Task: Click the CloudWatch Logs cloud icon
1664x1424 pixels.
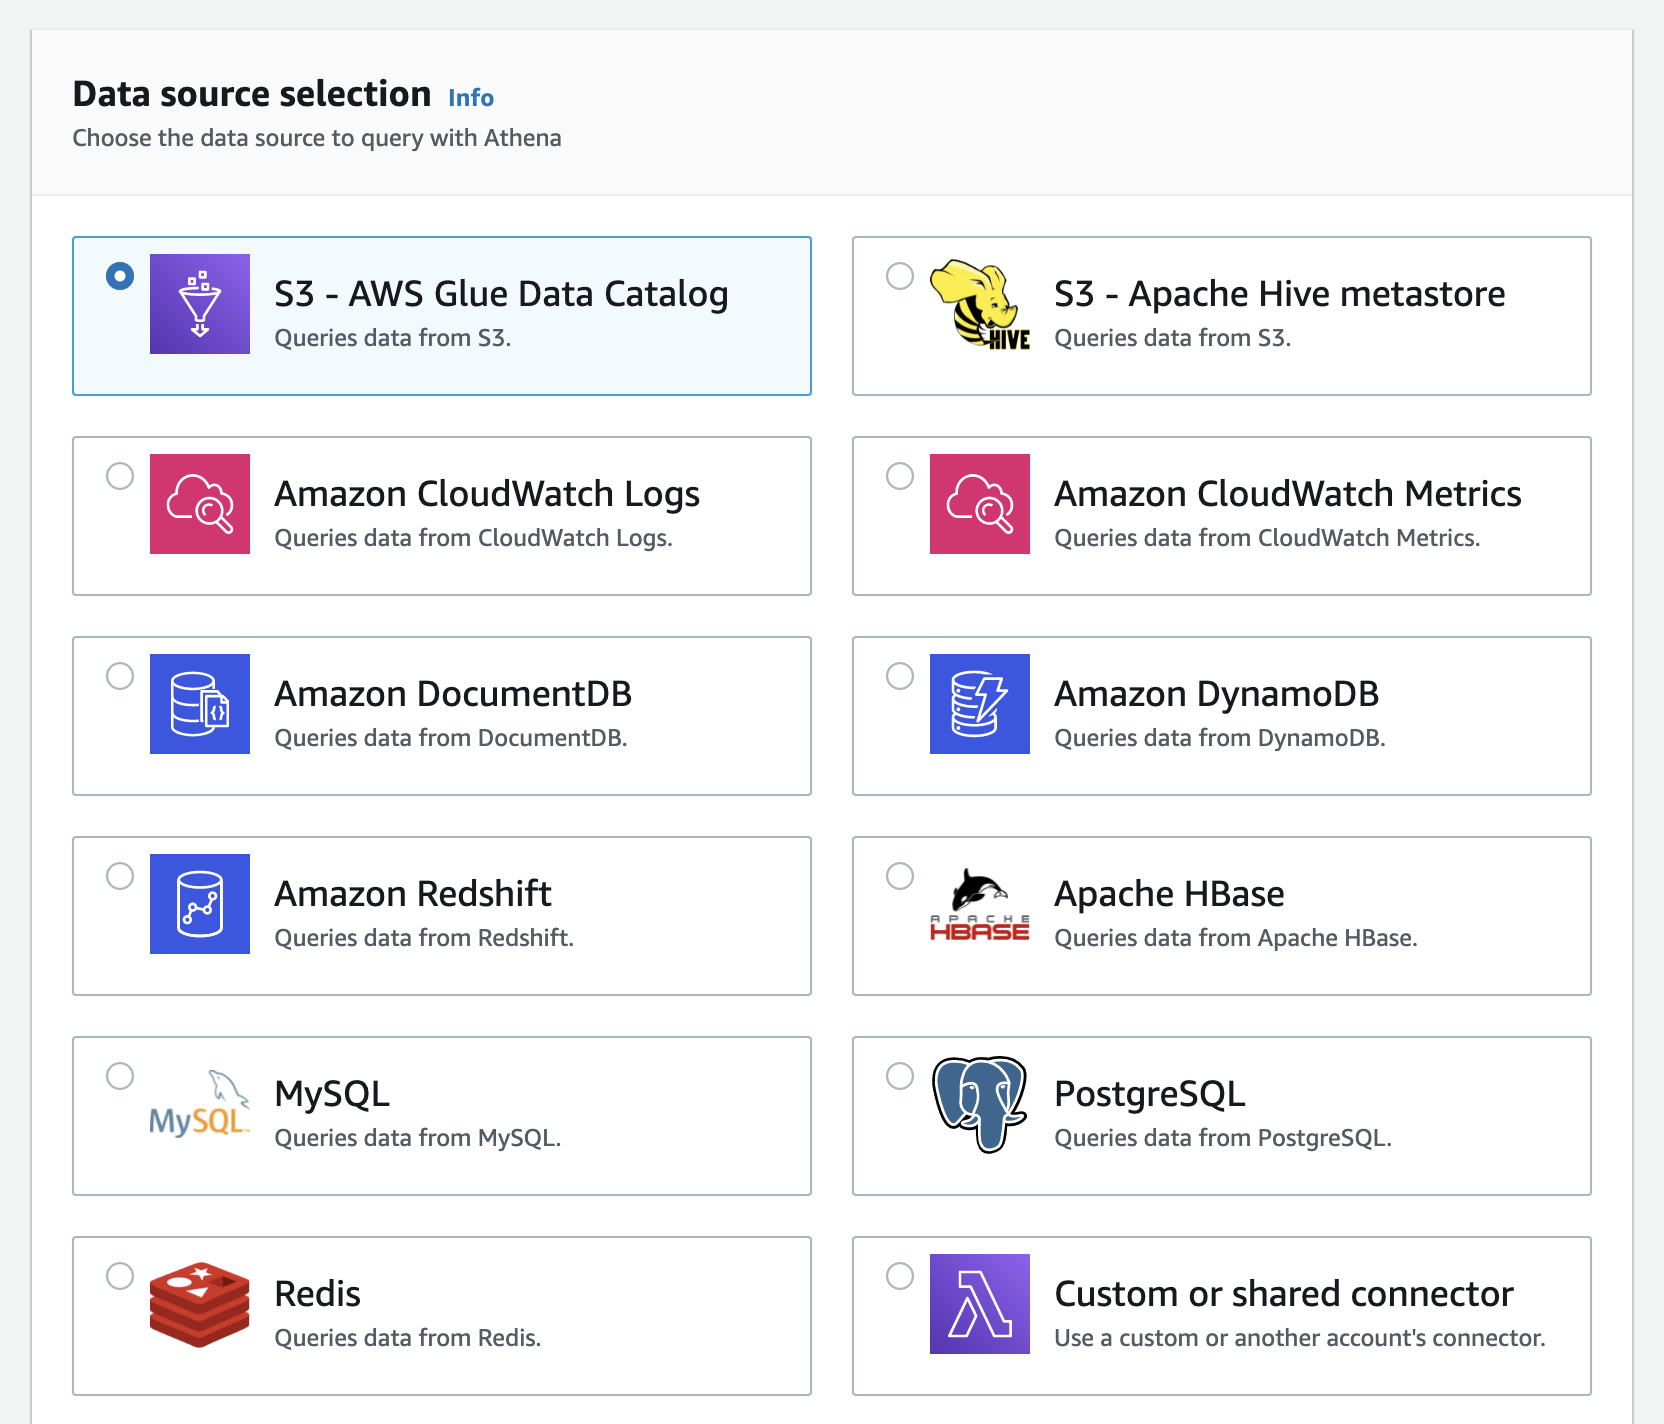Action: point(200,504)
